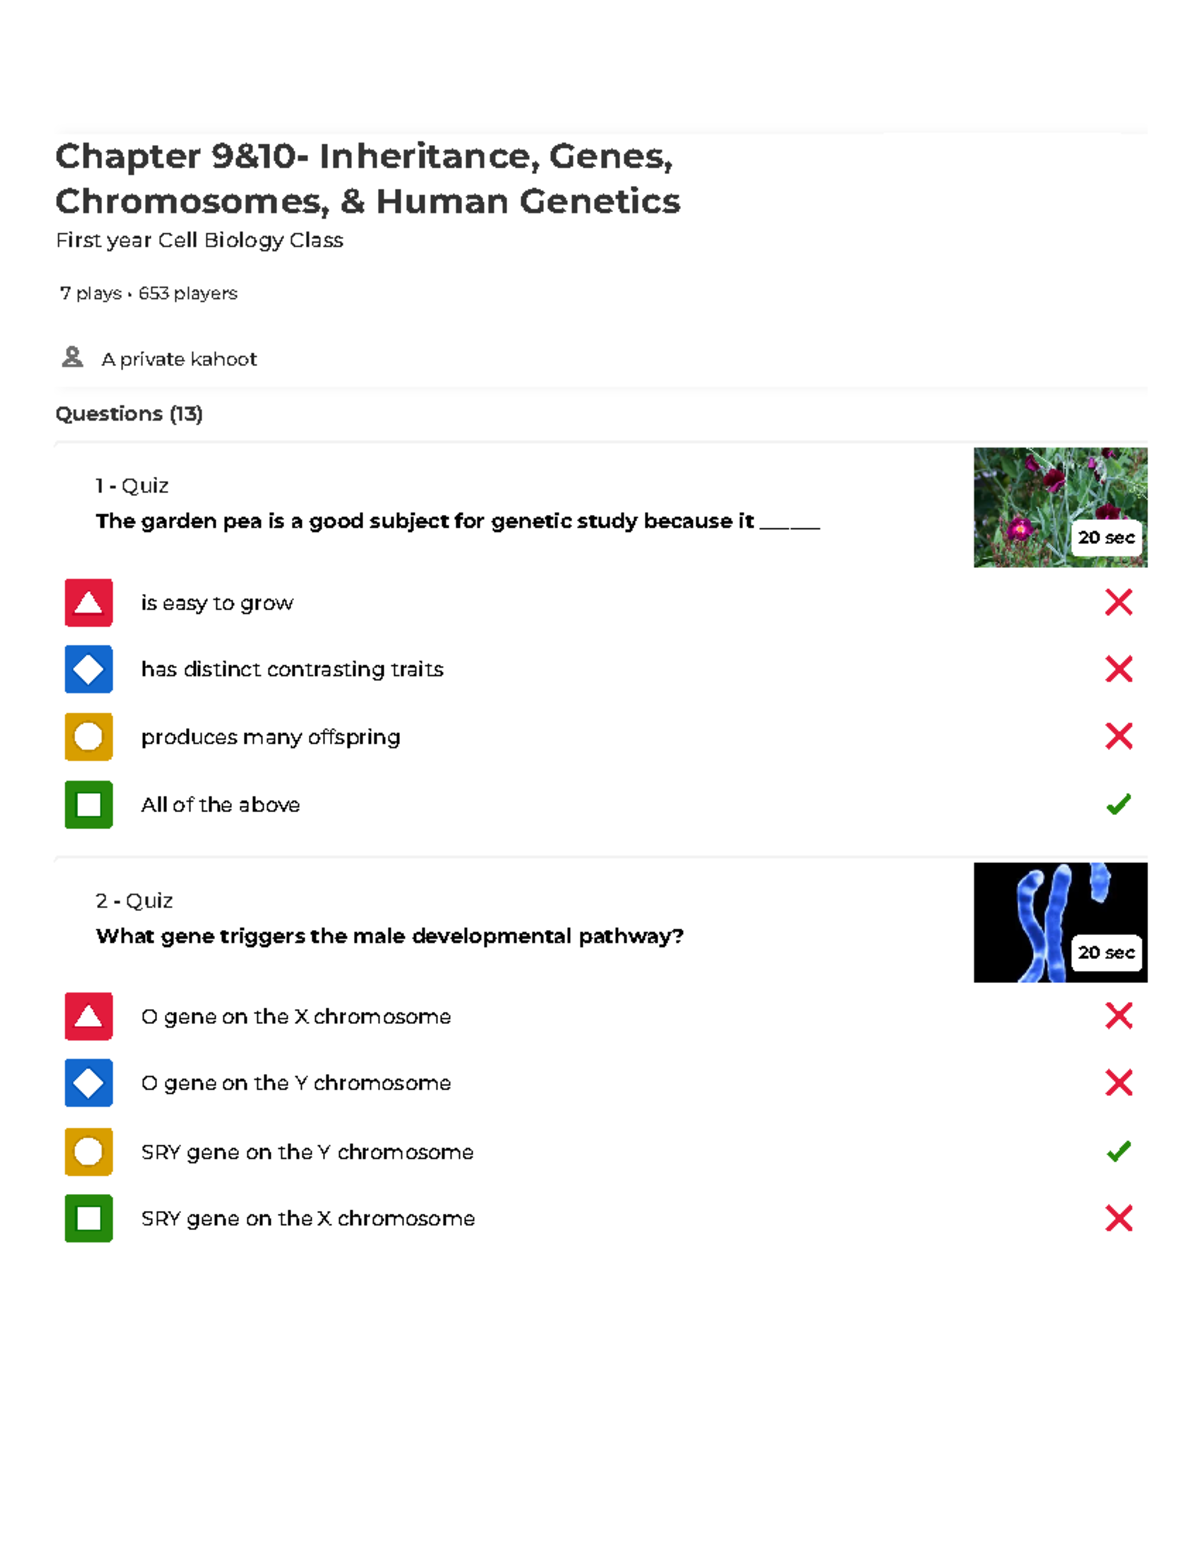Screen dimensions: 1200x1553
Task: Expand the Questions (13) section
Action: click(130, 413)
